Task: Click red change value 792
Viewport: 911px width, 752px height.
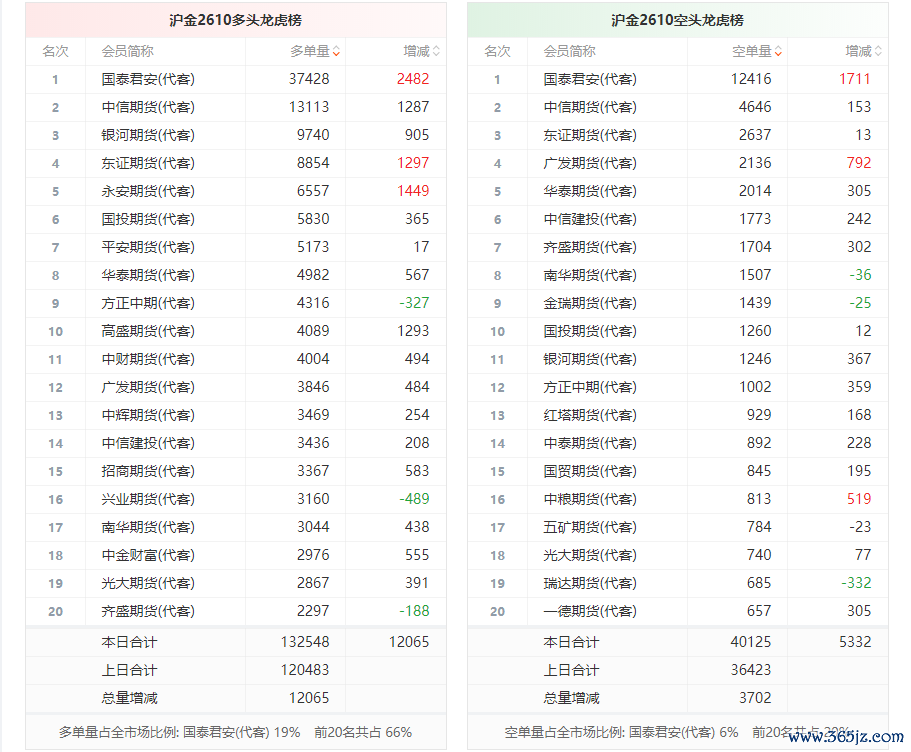Action: pos(859,163)
